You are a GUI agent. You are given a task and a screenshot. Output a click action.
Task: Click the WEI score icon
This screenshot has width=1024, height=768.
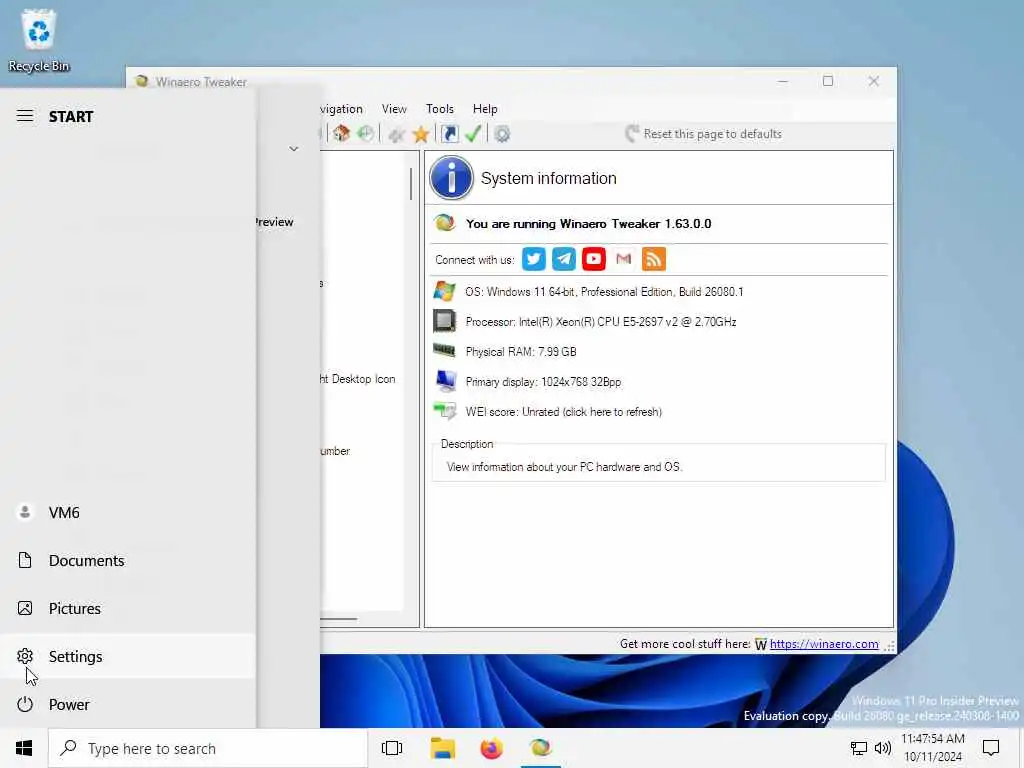click(445, 411)
